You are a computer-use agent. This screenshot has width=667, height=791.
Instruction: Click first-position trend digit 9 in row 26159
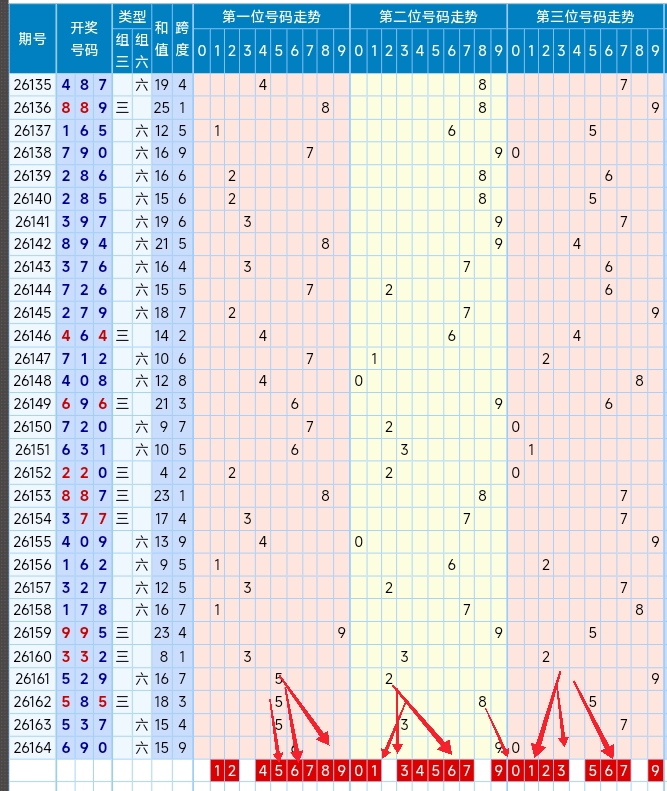342,633
